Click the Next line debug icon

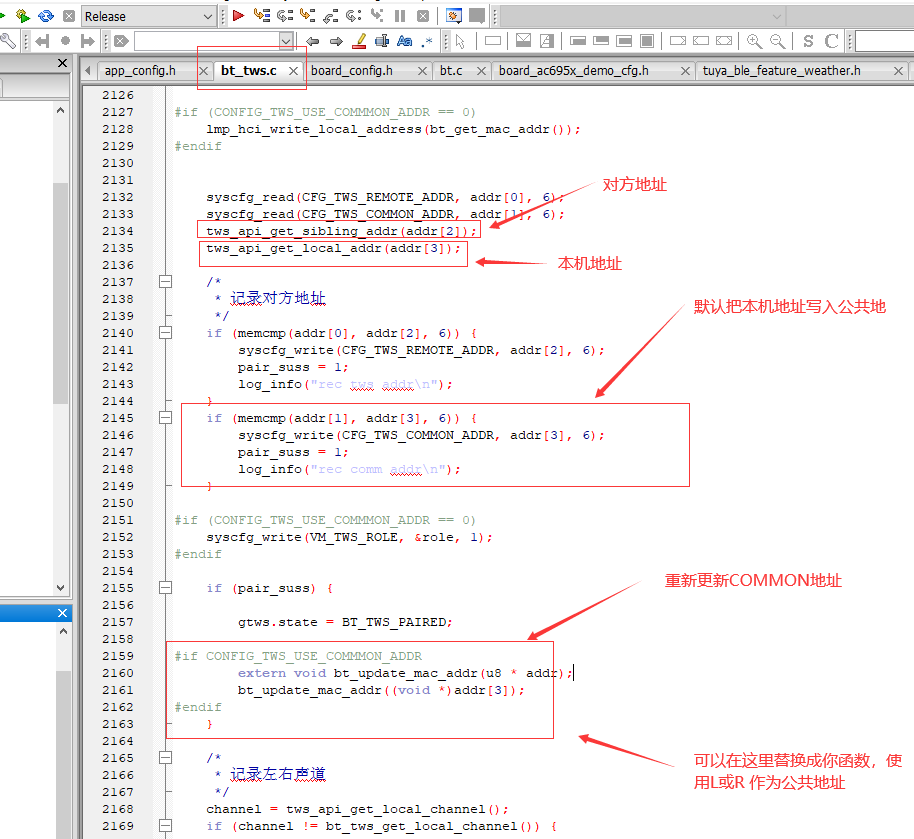pos(285,16)
